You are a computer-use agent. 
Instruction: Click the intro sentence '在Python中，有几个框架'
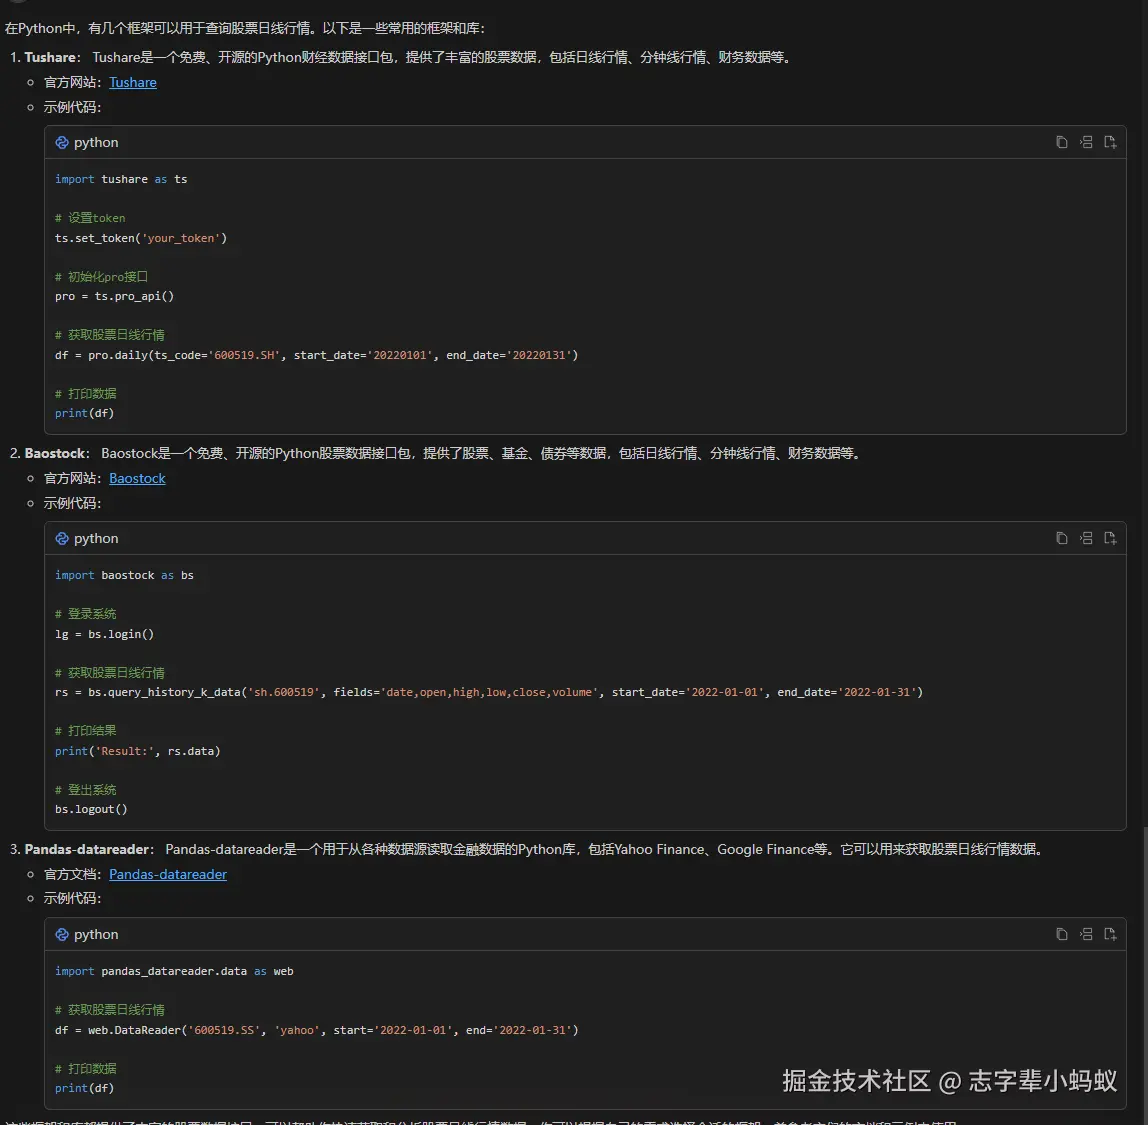click(245, 29)
